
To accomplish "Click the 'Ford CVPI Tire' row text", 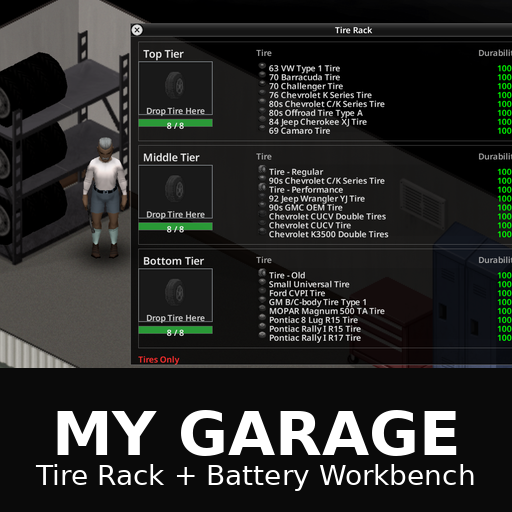I will (x=297, y=293).
